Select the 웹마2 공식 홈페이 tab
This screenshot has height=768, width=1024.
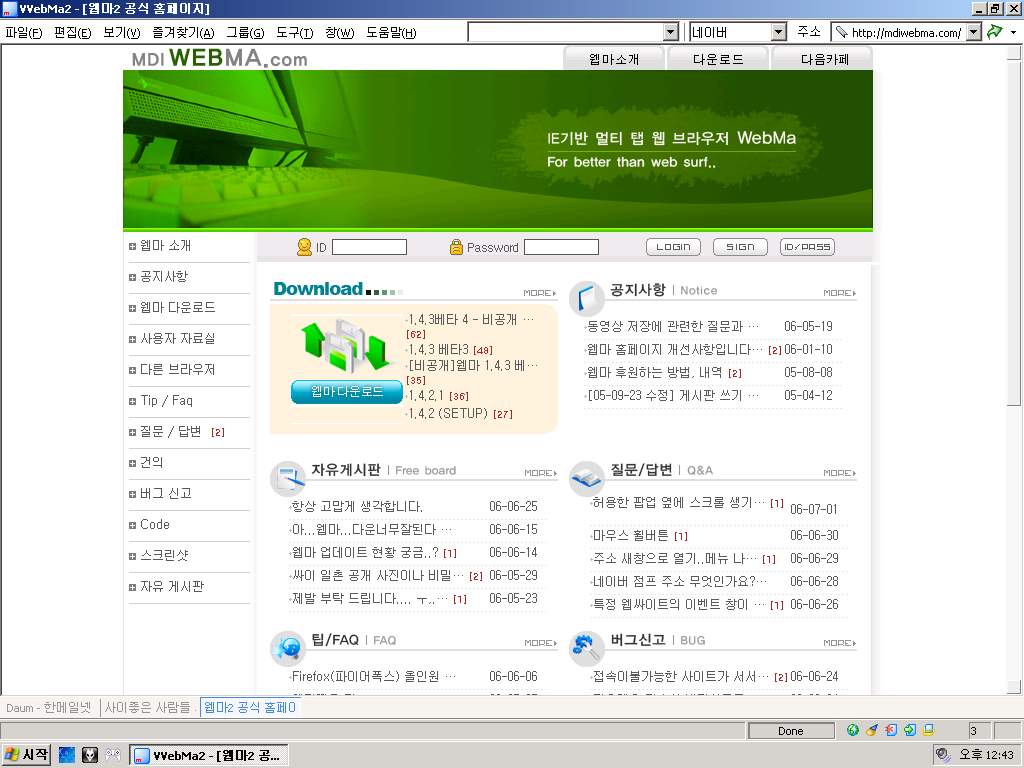click(x=249, y=707)
